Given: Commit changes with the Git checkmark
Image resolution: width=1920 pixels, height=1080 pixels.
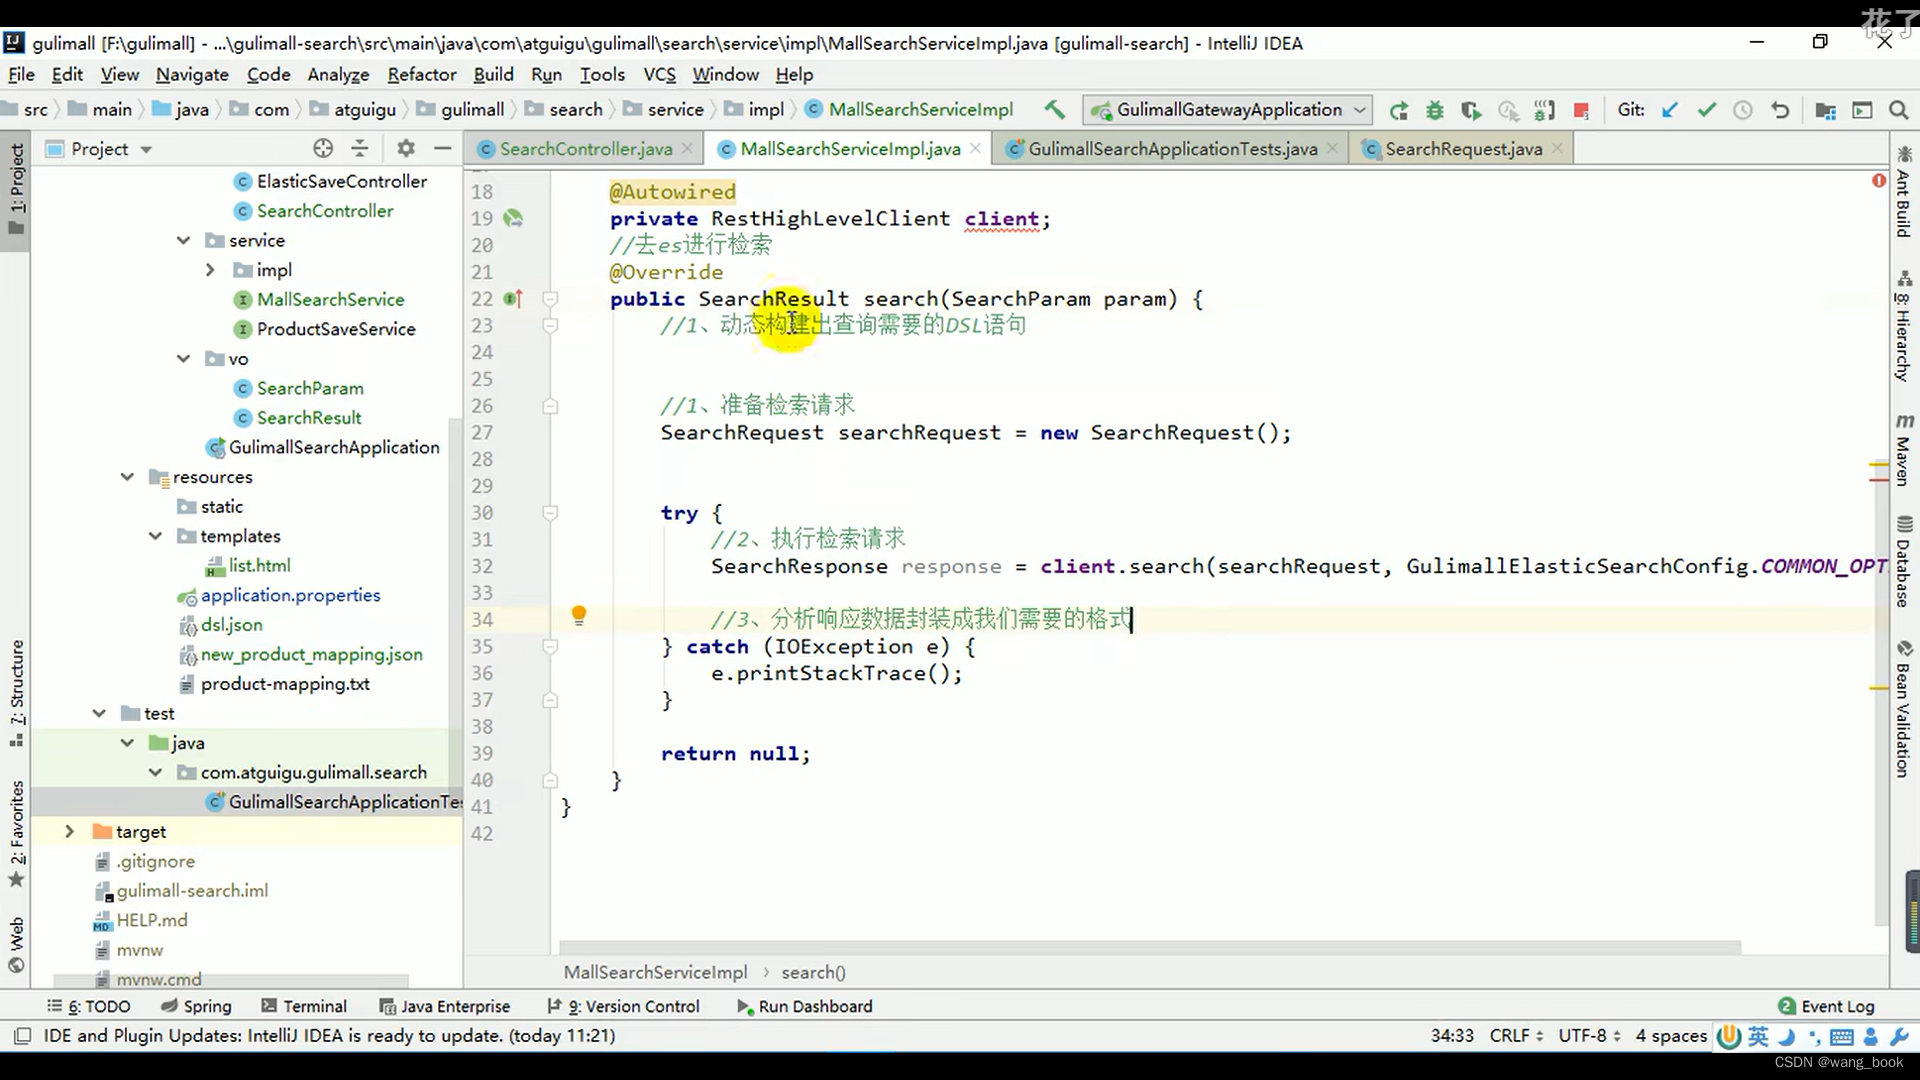Looking at the screenshot, I should tap(1706, 110).
